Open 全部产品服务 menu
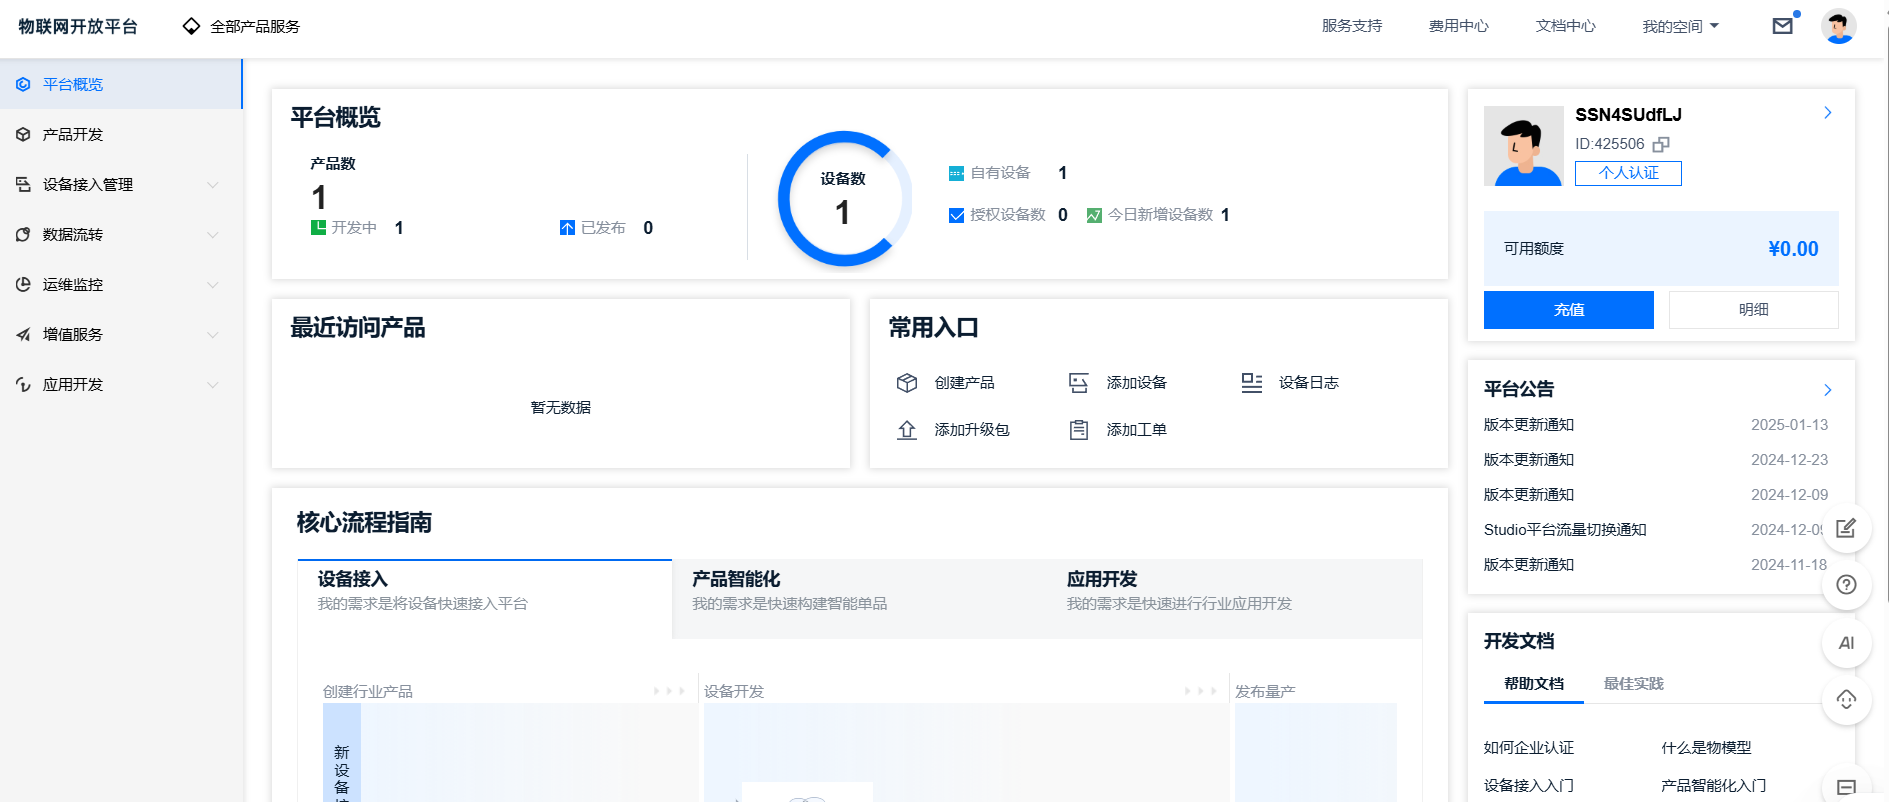This screenshot has height=802, width=1889. point(241,26)
